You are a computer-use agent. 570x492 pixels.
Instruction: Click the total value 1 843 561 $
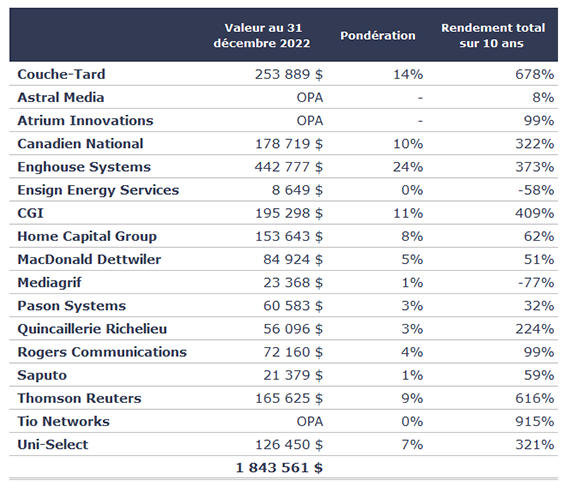click(279, 468)
